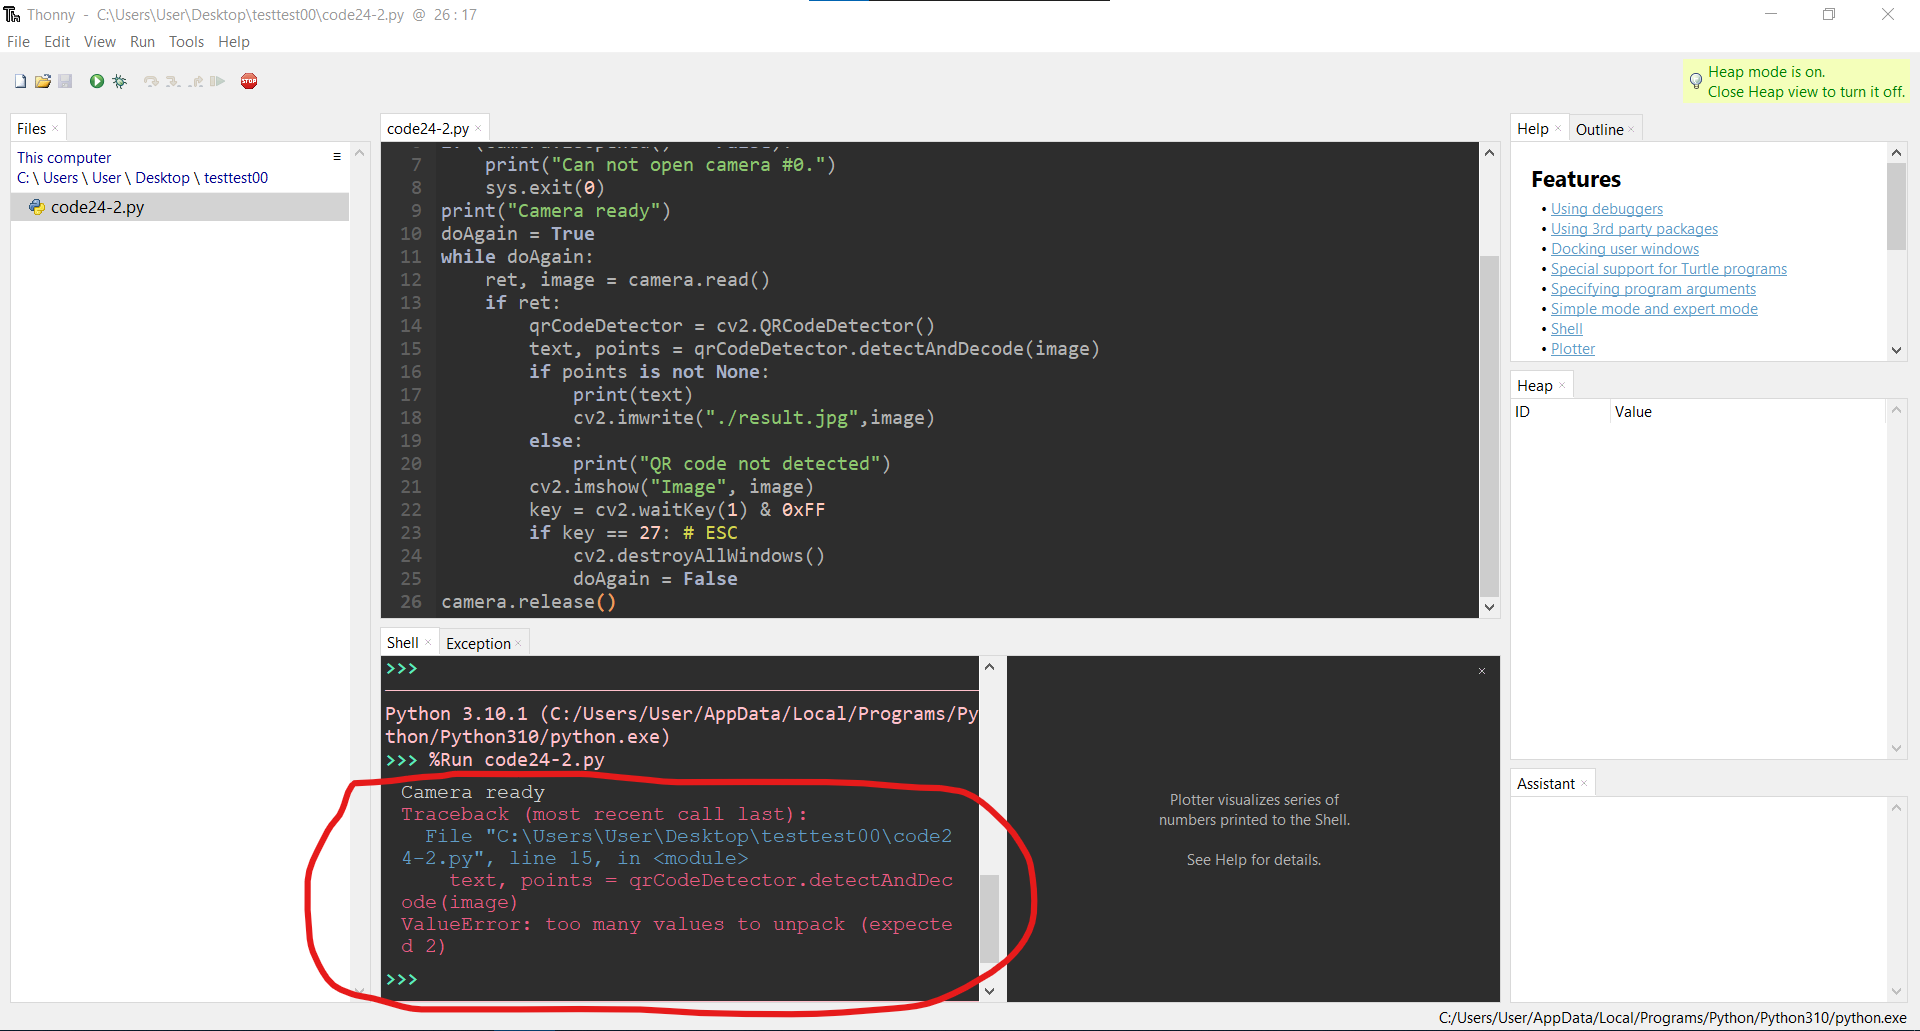Select the Heap panel tab

point(1535,386)
